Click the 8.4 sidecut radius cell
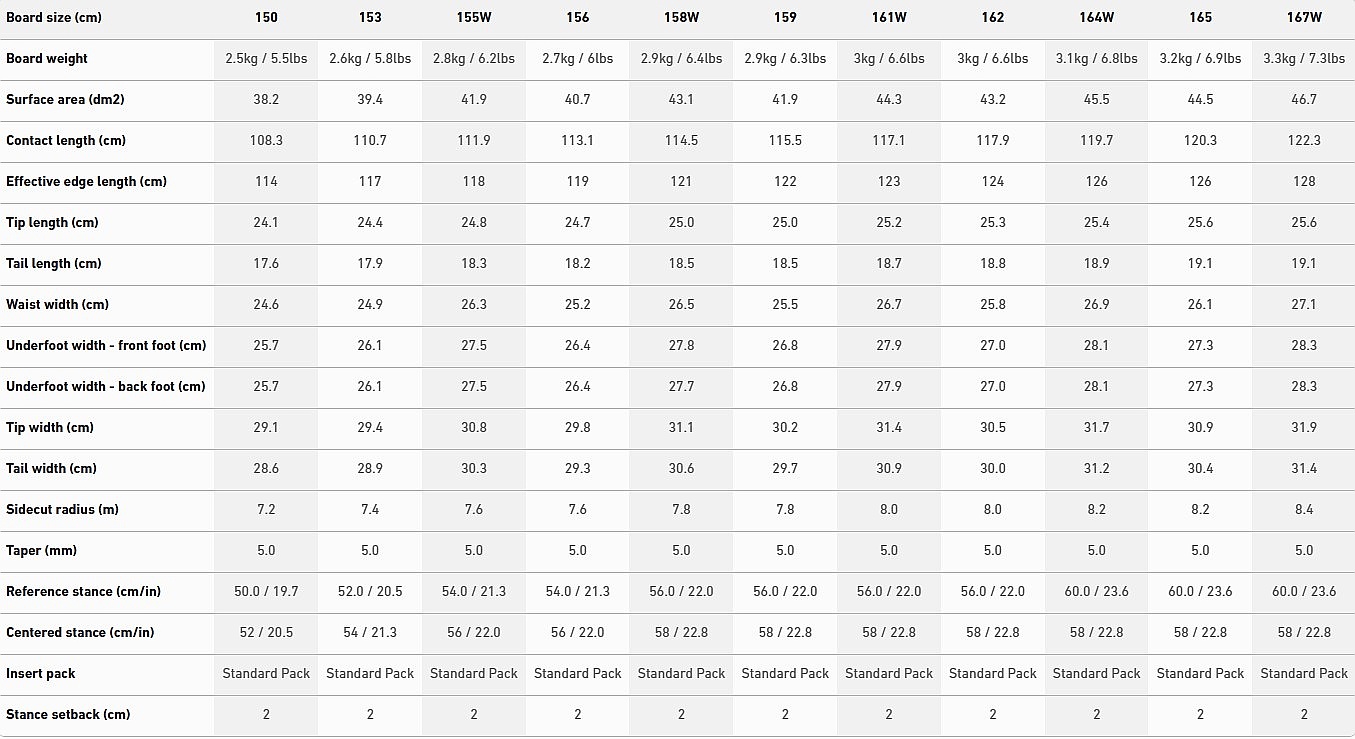 [1304, 510]
